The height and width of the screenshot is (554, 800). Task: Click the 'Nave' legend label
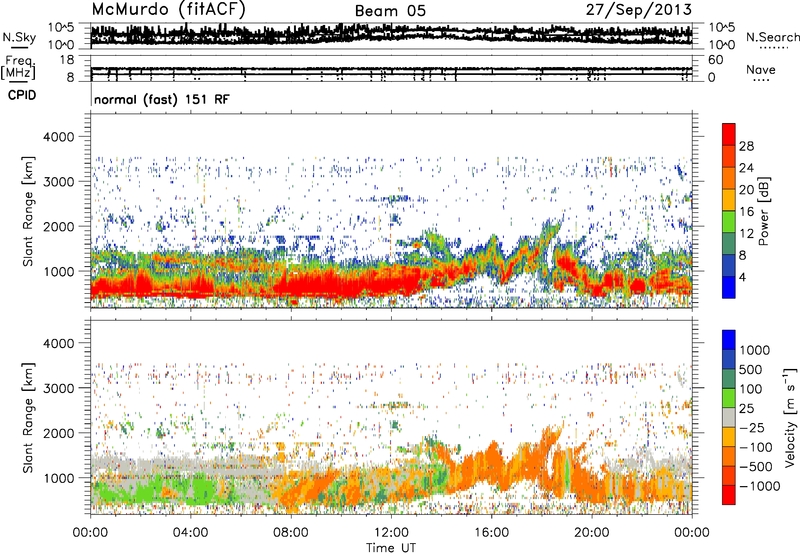(761, 69)
